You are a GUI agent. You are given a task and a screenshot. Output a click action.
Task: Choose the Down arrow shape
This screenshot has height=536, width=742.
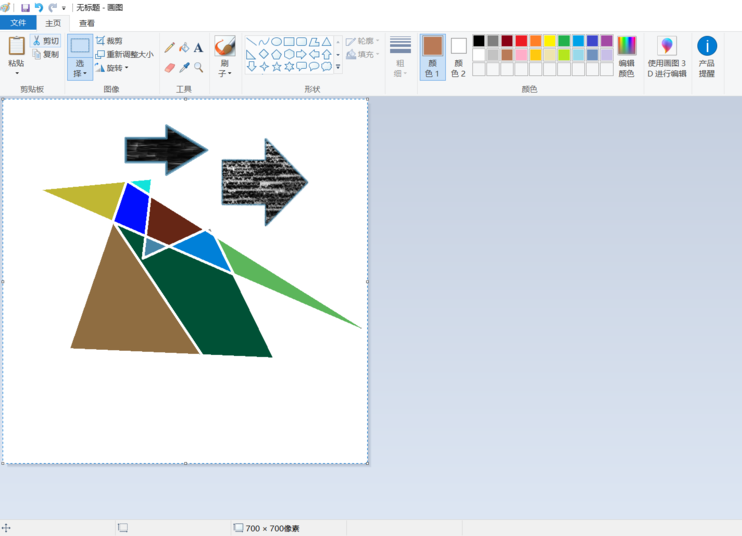point(251,66)
